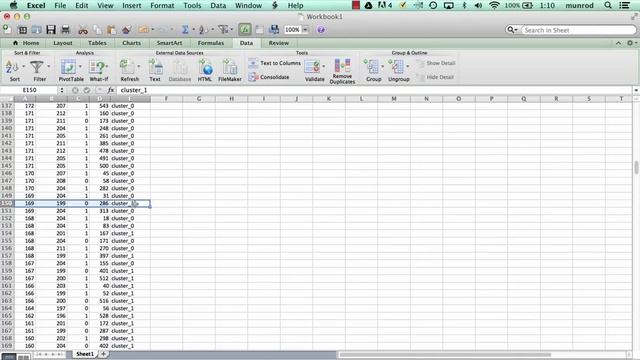Open the Toolbox icon in toolbar
This screenshot has width=640, height=360.
(x=259, y=29)
